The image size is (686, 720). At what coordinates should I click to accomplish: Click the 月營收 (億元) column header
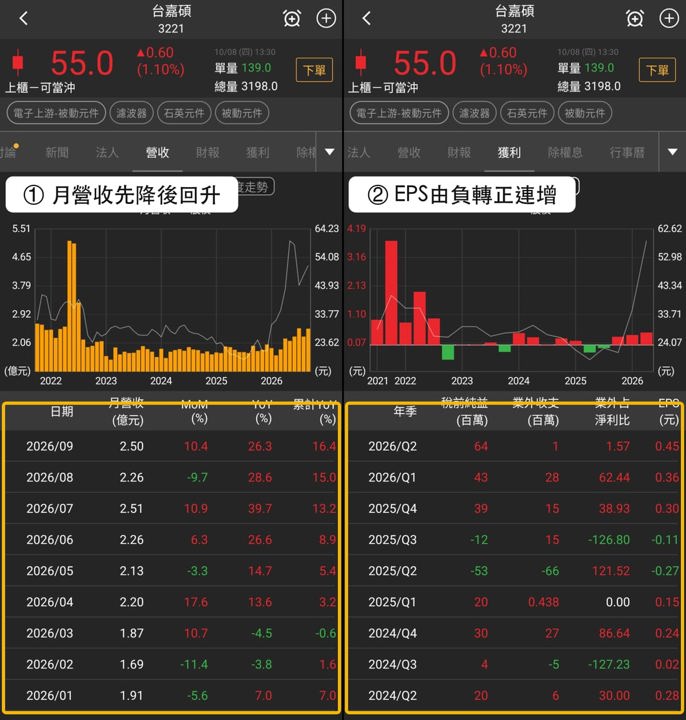tap(127, 411)
